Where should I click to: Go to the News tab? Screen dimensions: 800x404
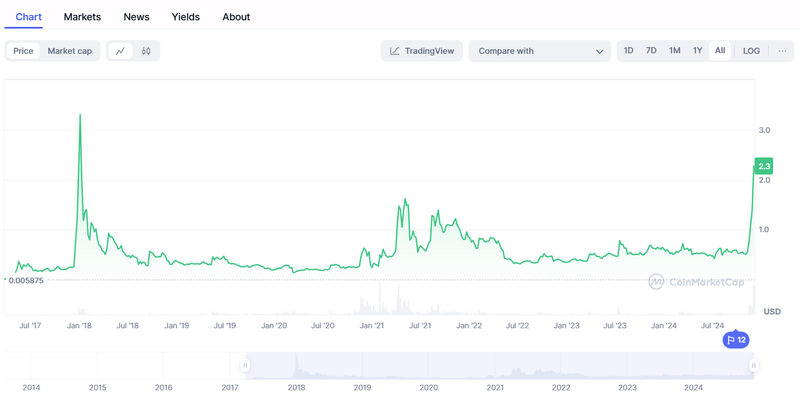(137, 17)
